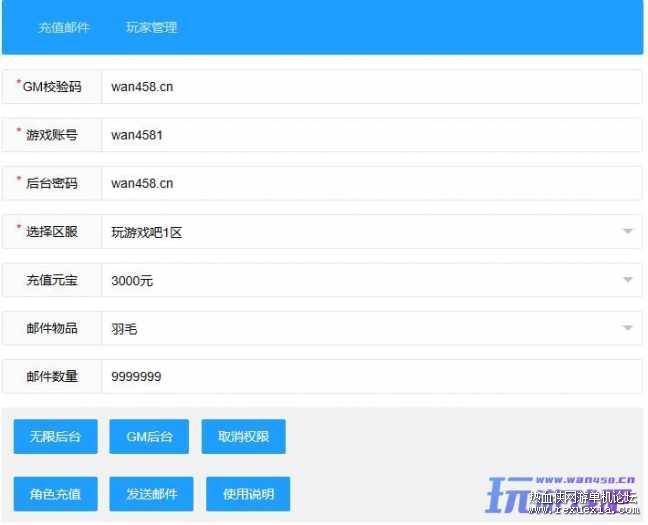Focus the 游戏账号 text box
The image size is (648, 525).
pos(370,135)
